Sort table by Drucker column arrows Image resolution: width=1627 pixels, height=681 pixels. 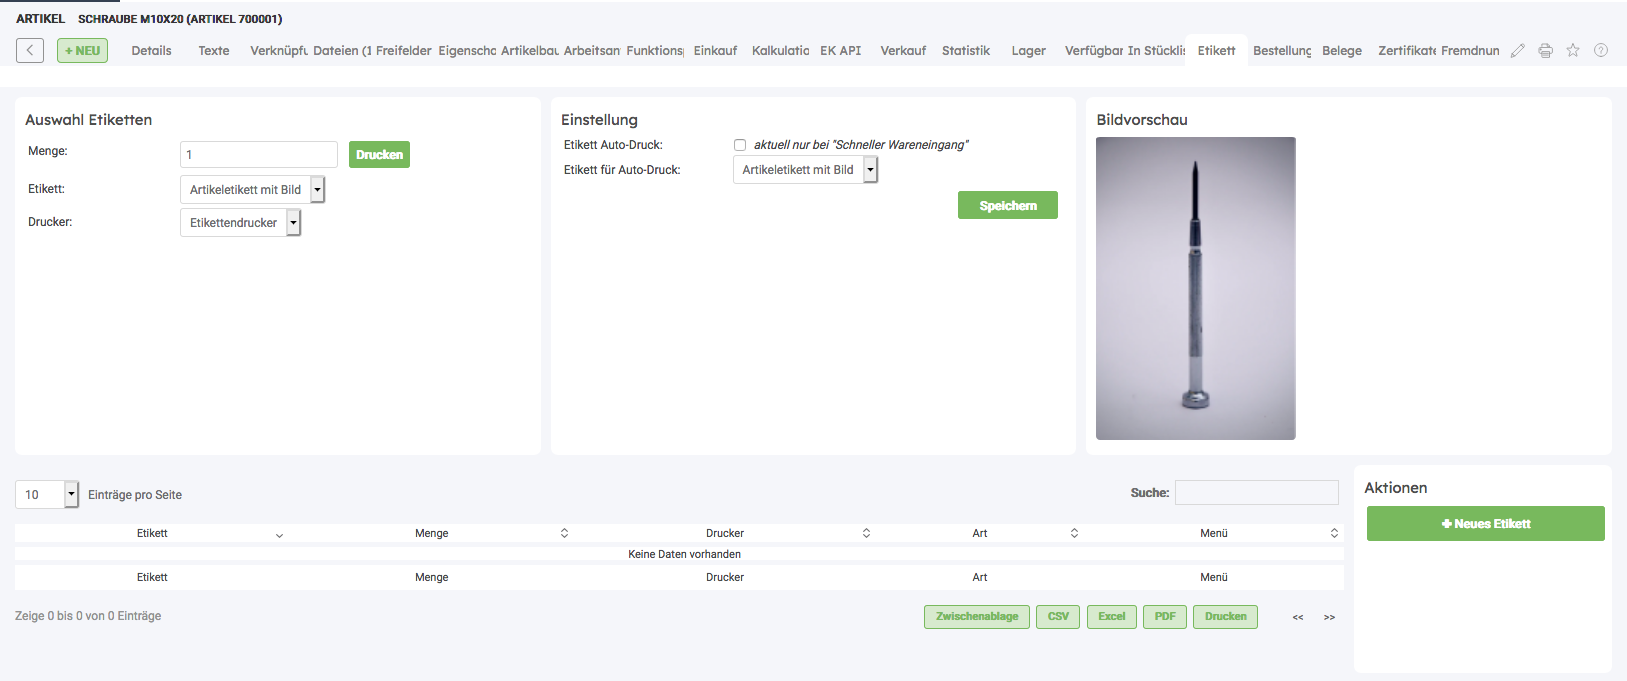tap(866, 533)
